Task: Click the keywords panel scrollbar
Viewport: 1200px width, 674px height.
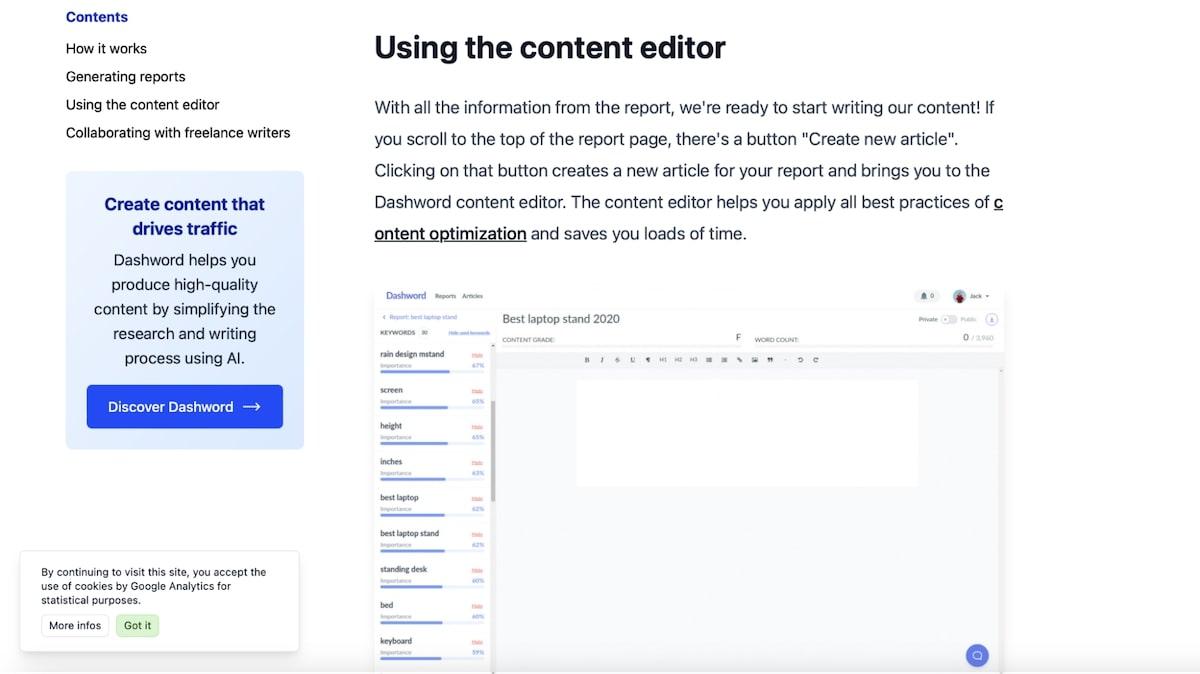Action: [x=493, y=450]
